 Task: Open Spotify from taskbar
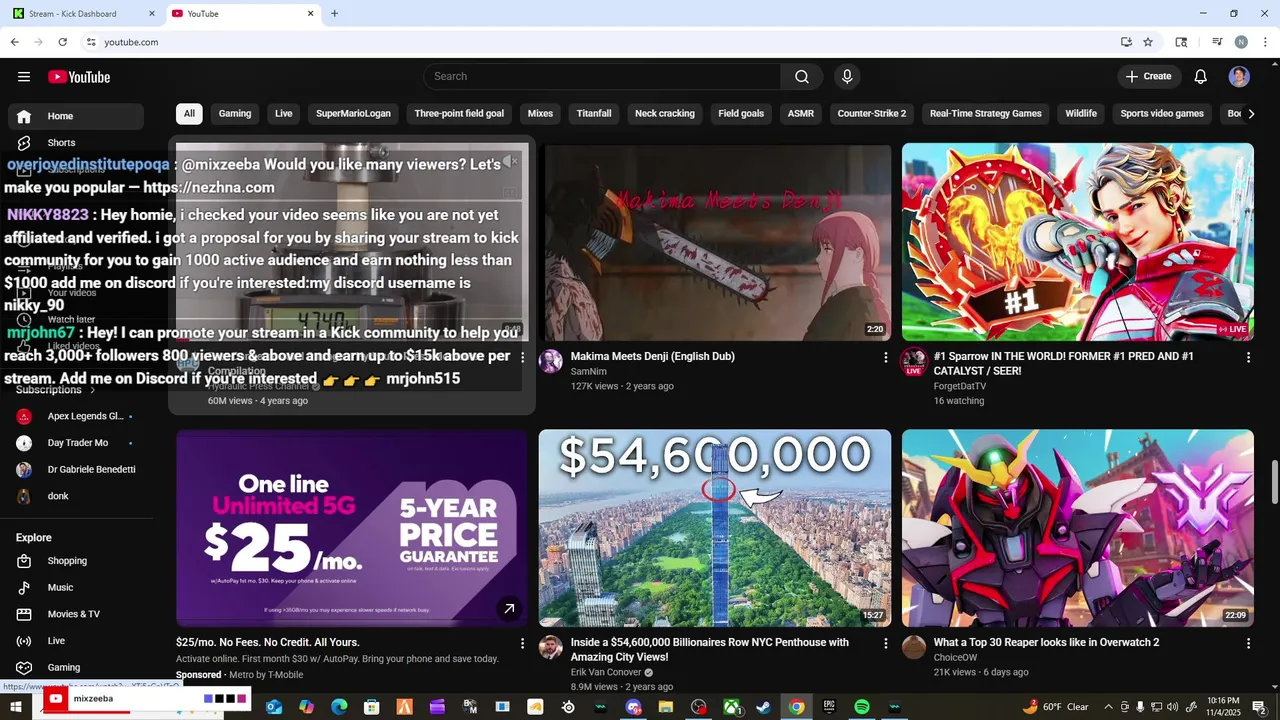(x=862, y=707)
